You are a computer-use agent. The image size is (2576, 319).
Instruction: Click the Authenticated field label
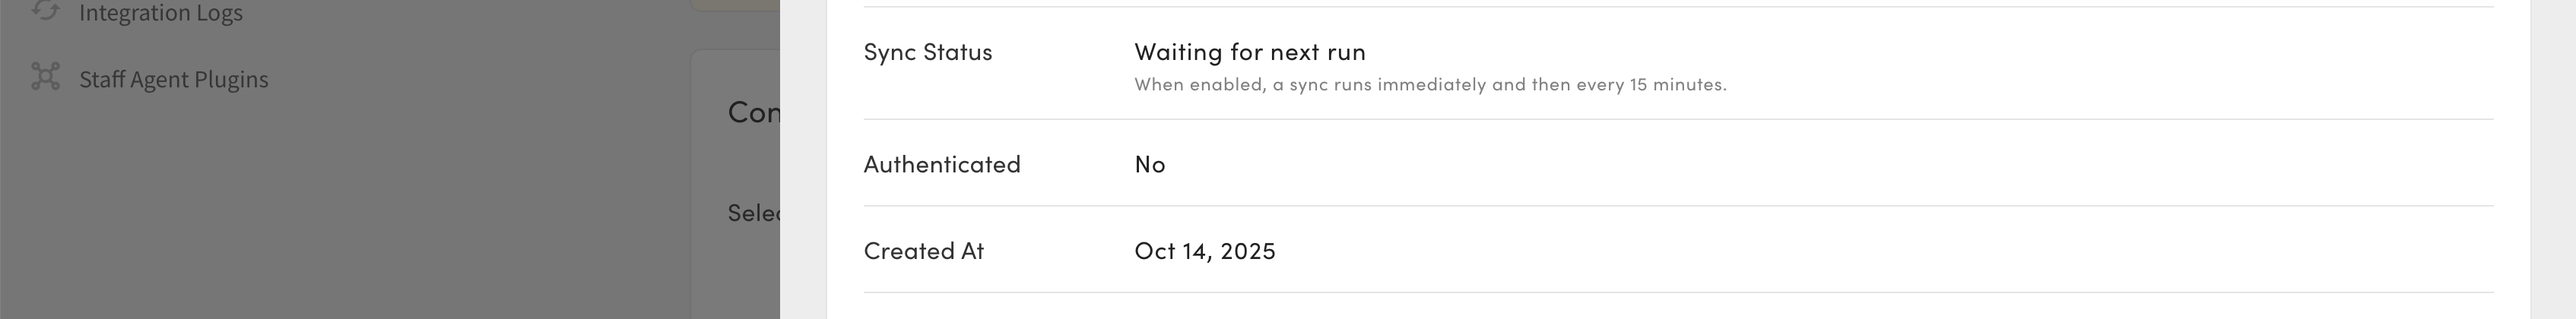click(x=941, y=164)
